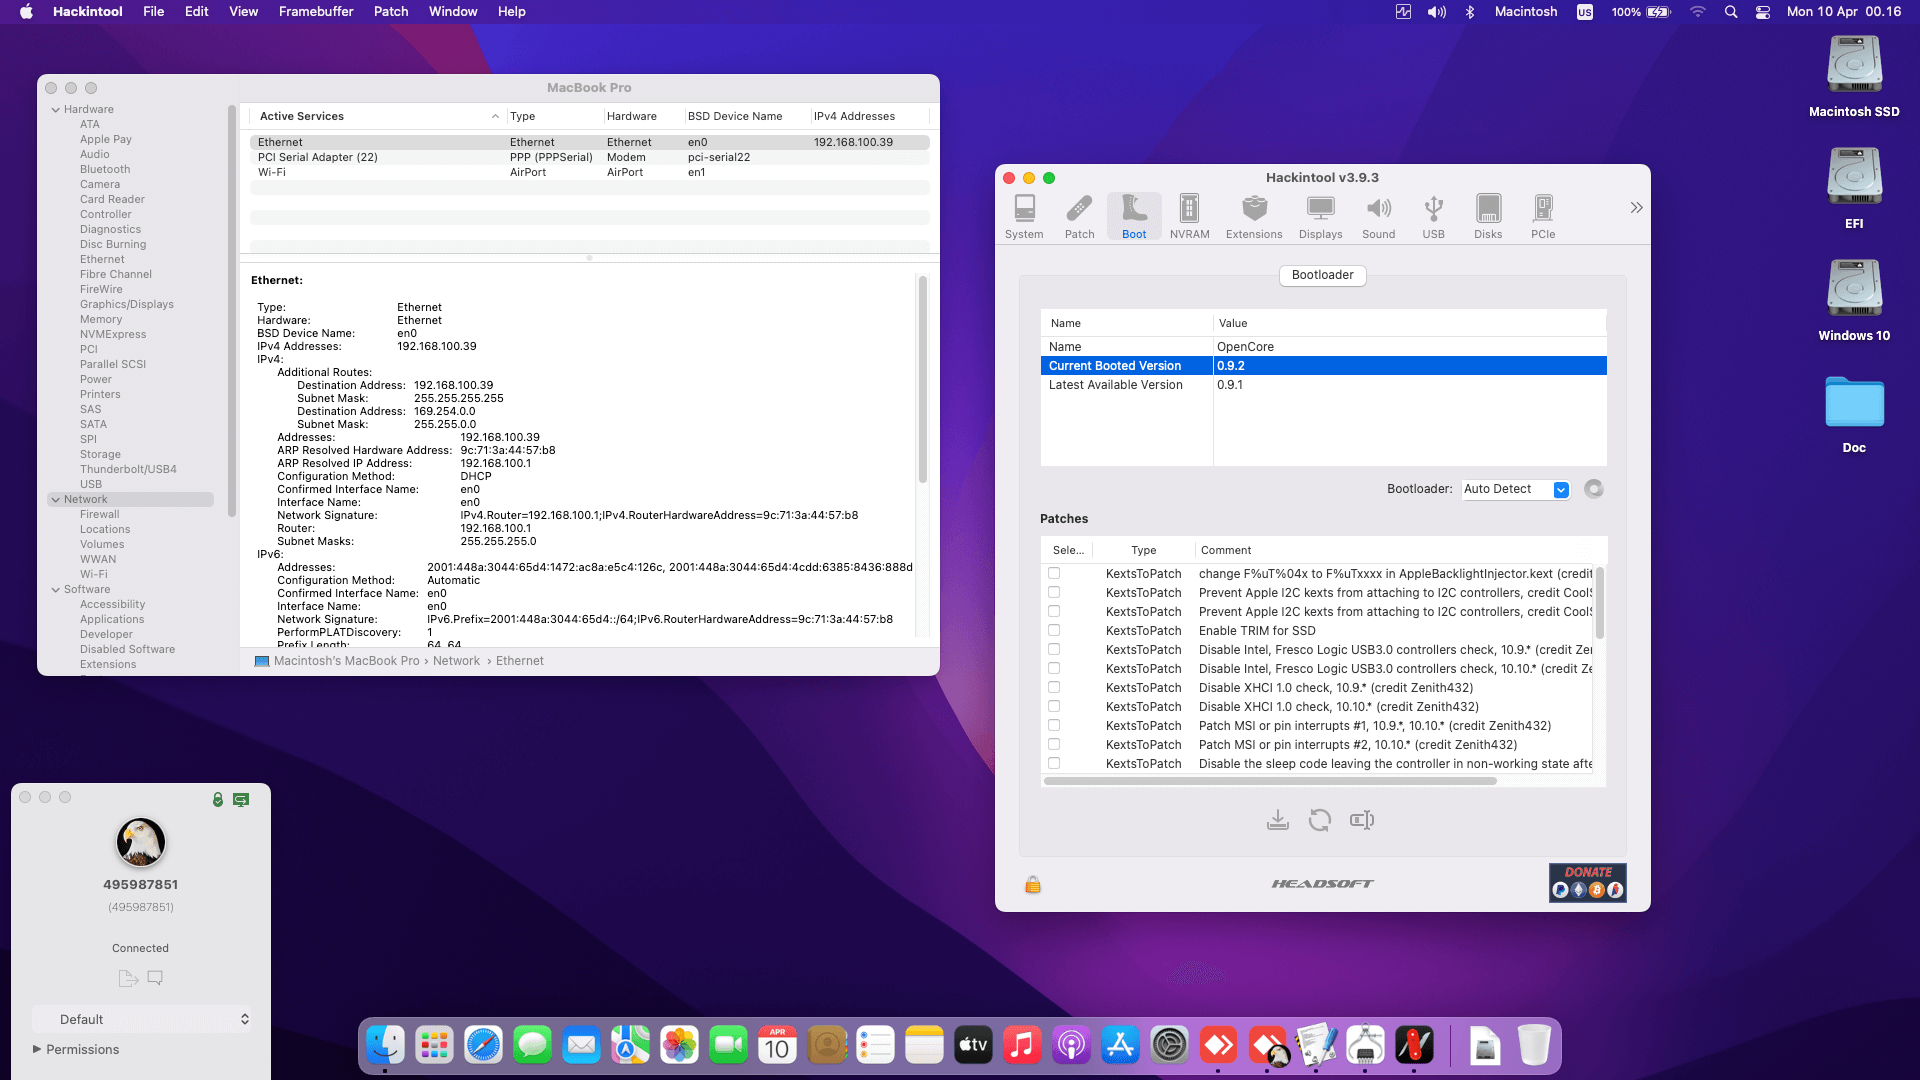The height and width of the screenshot is (1080, 1920).
Task: Open the Disks section in Hackintool
Action: point(1488,216)
